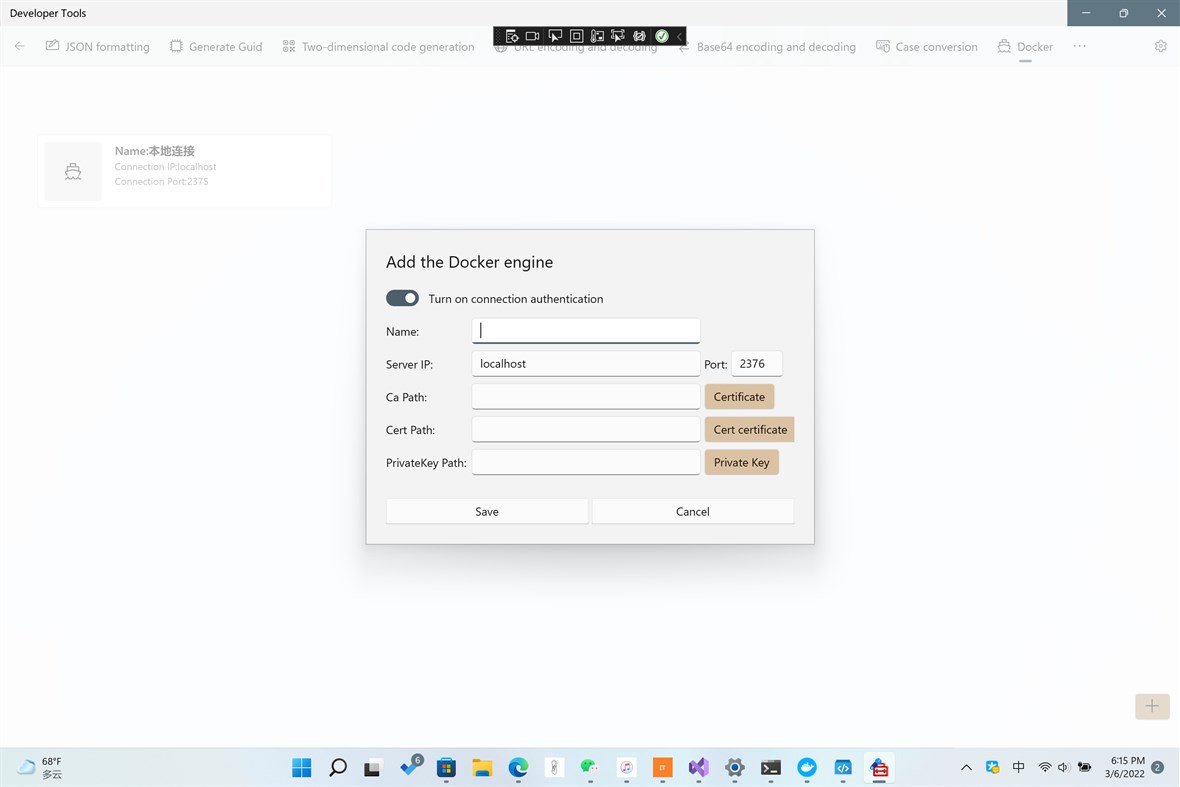
Task: Show hidden tray icons chevron
Action: (x=966, y=767)
